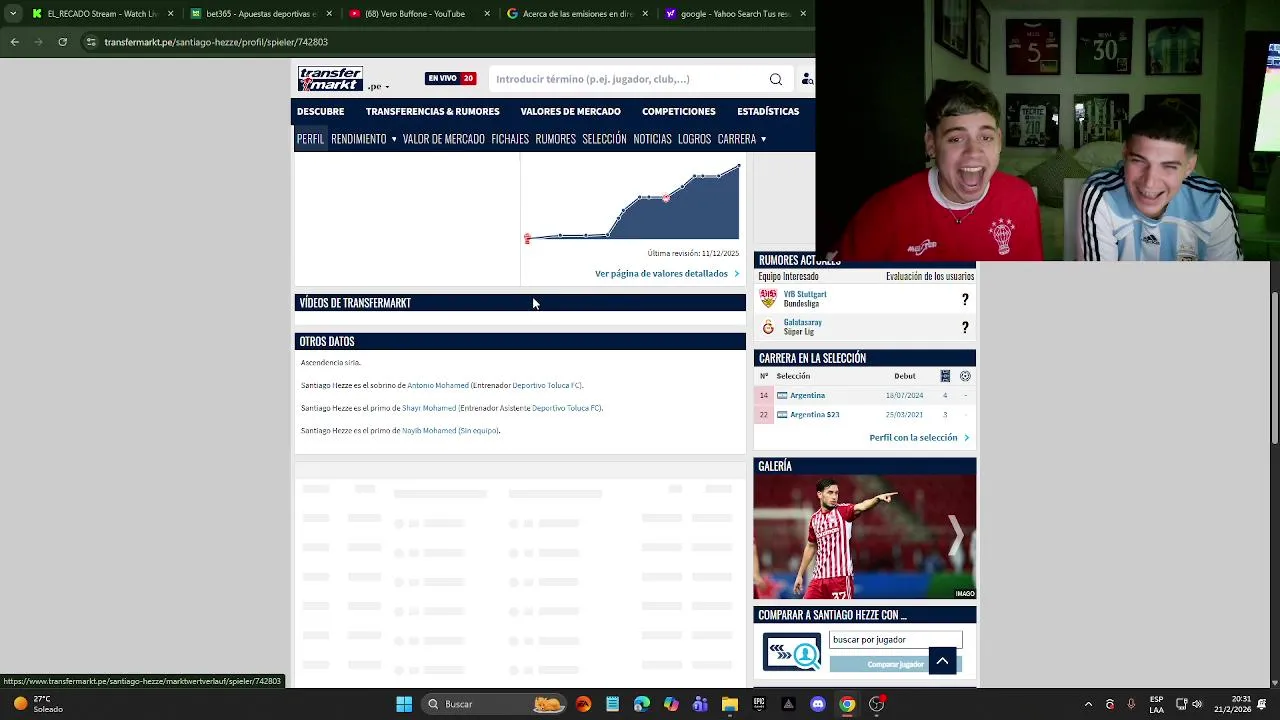
Task: Expand the CARRERA submenu arrow
Action: 764,139
